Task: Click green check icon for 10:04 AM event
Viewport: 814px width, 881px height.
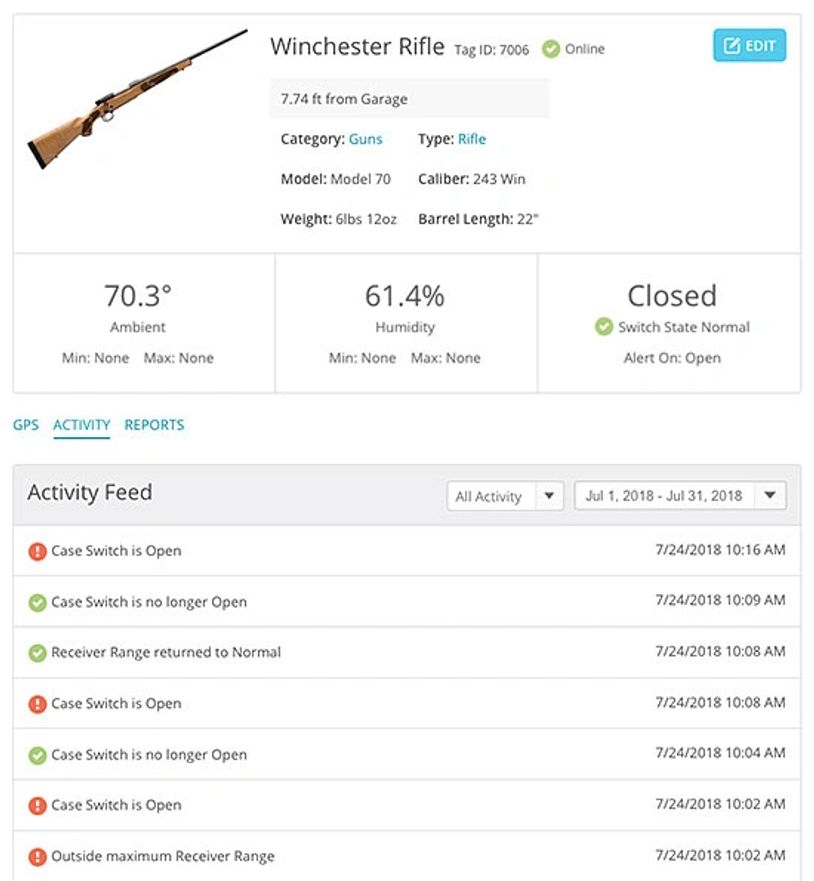Action: (x=37, y=755)
